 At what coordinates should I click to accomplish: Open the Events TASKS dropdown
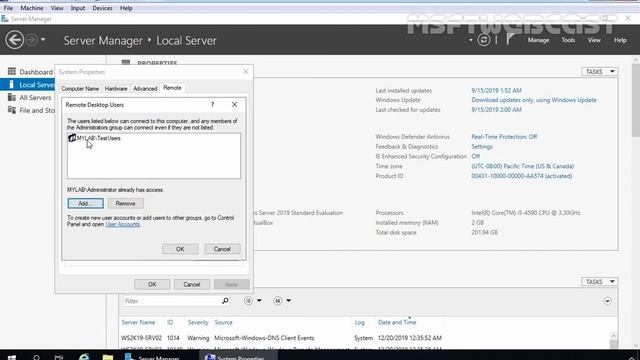(600, 282)
